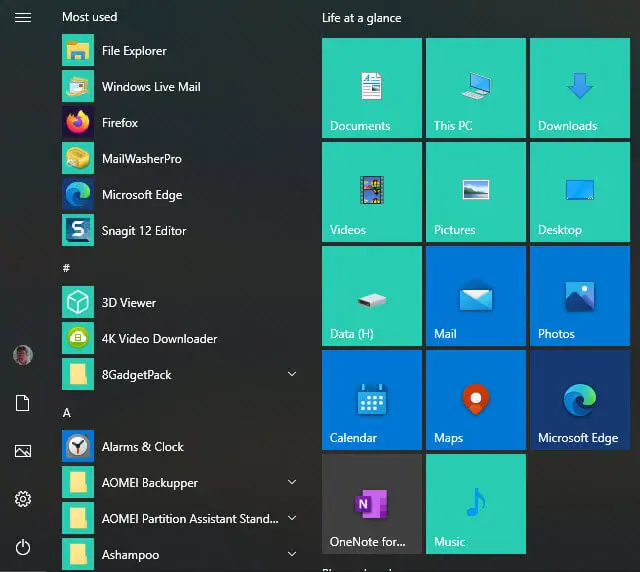Launch Firefox from the app list
Screen dimensions: 640x572
181,122
